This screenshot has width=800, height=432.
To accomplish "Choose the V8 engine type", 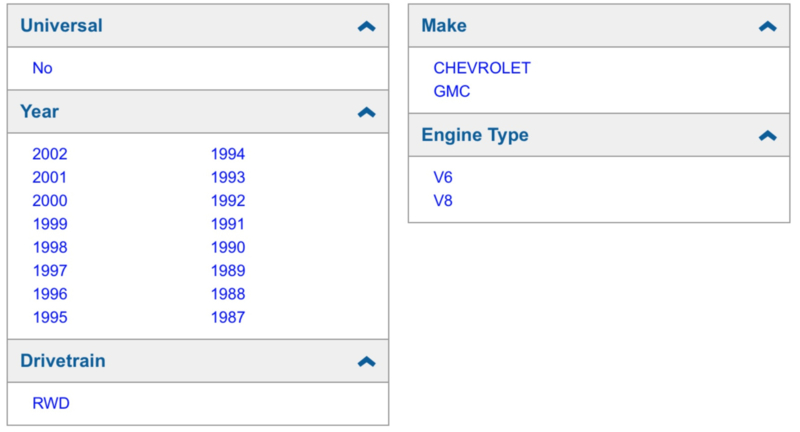I will tap(443, 200).
